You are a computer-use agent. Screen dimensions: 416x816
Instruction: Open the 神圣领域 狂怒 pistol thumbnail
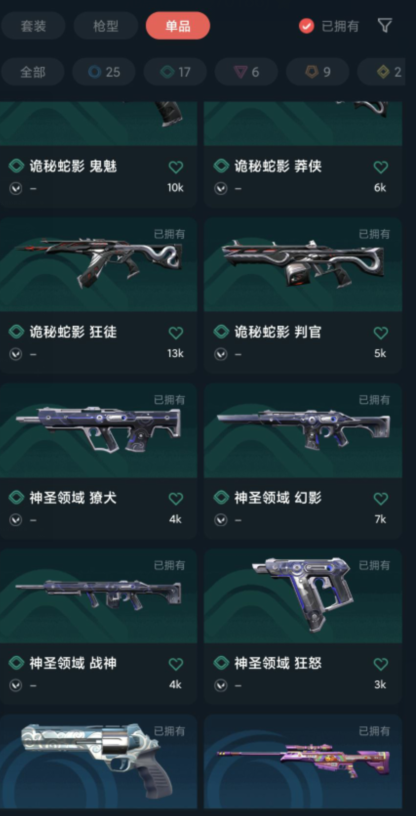(x=303, y=596)
